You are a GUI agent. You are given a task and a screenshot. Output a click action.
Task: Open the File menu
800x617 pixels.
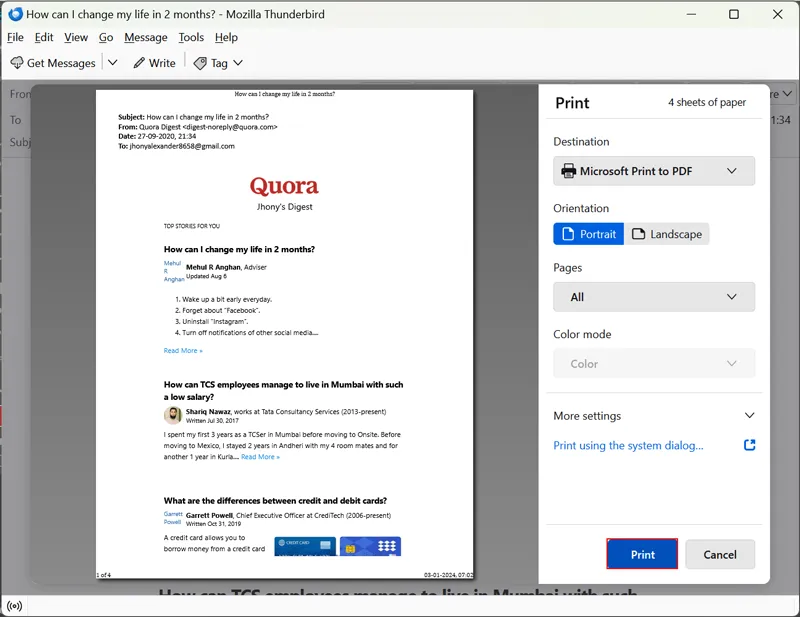(15, 37)
